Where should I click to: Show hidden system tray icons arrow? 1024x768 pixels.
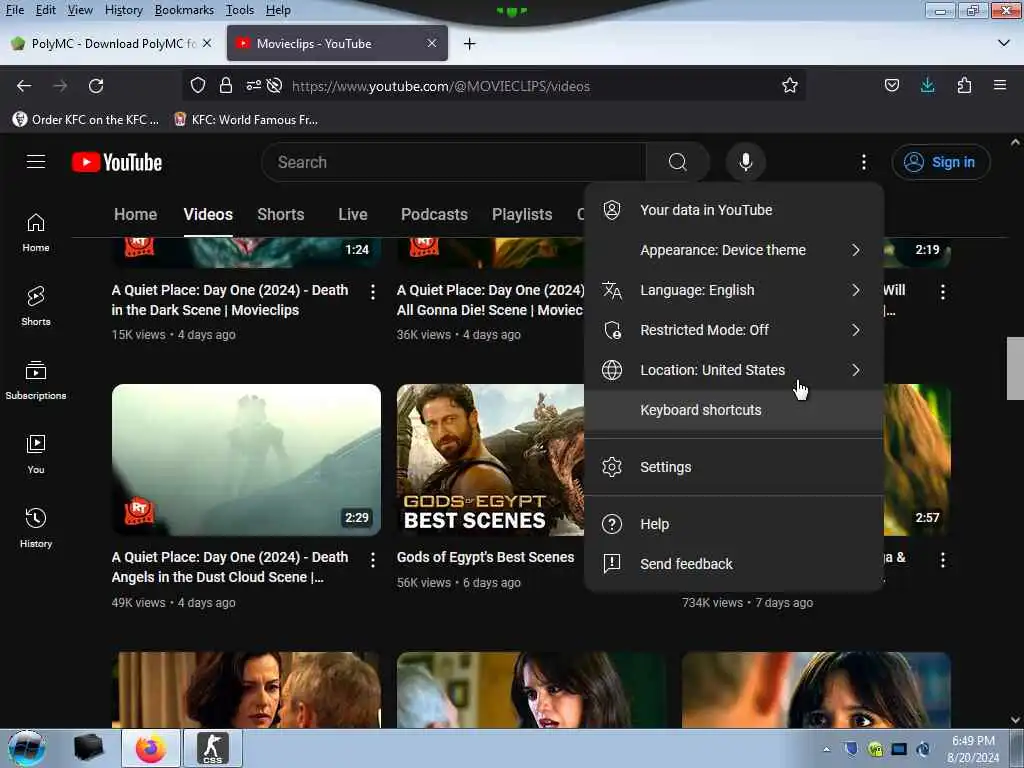827,749
